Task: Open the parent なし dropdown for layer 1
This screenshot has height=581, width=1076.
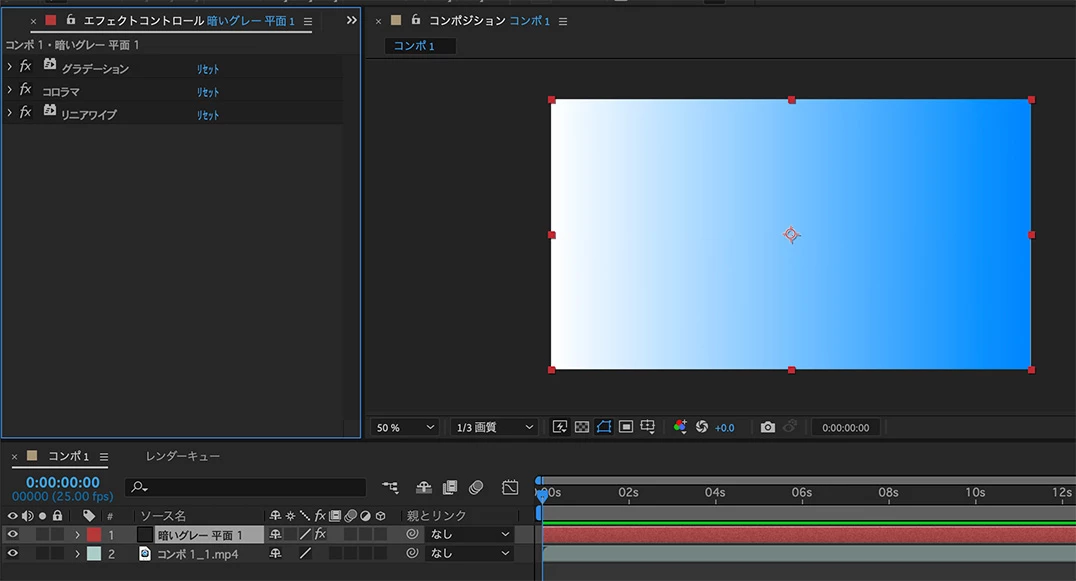Action: click(x=469, y=534)
